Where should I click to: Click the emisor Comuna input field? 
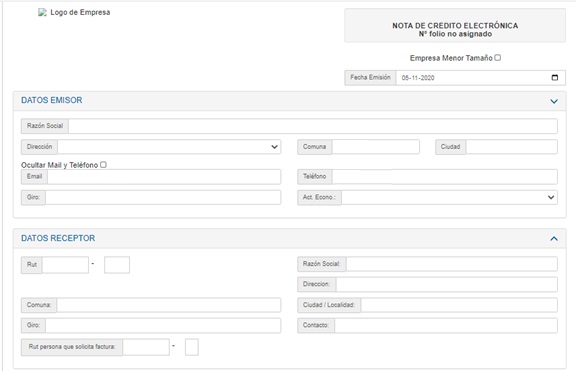pos(375,147)
